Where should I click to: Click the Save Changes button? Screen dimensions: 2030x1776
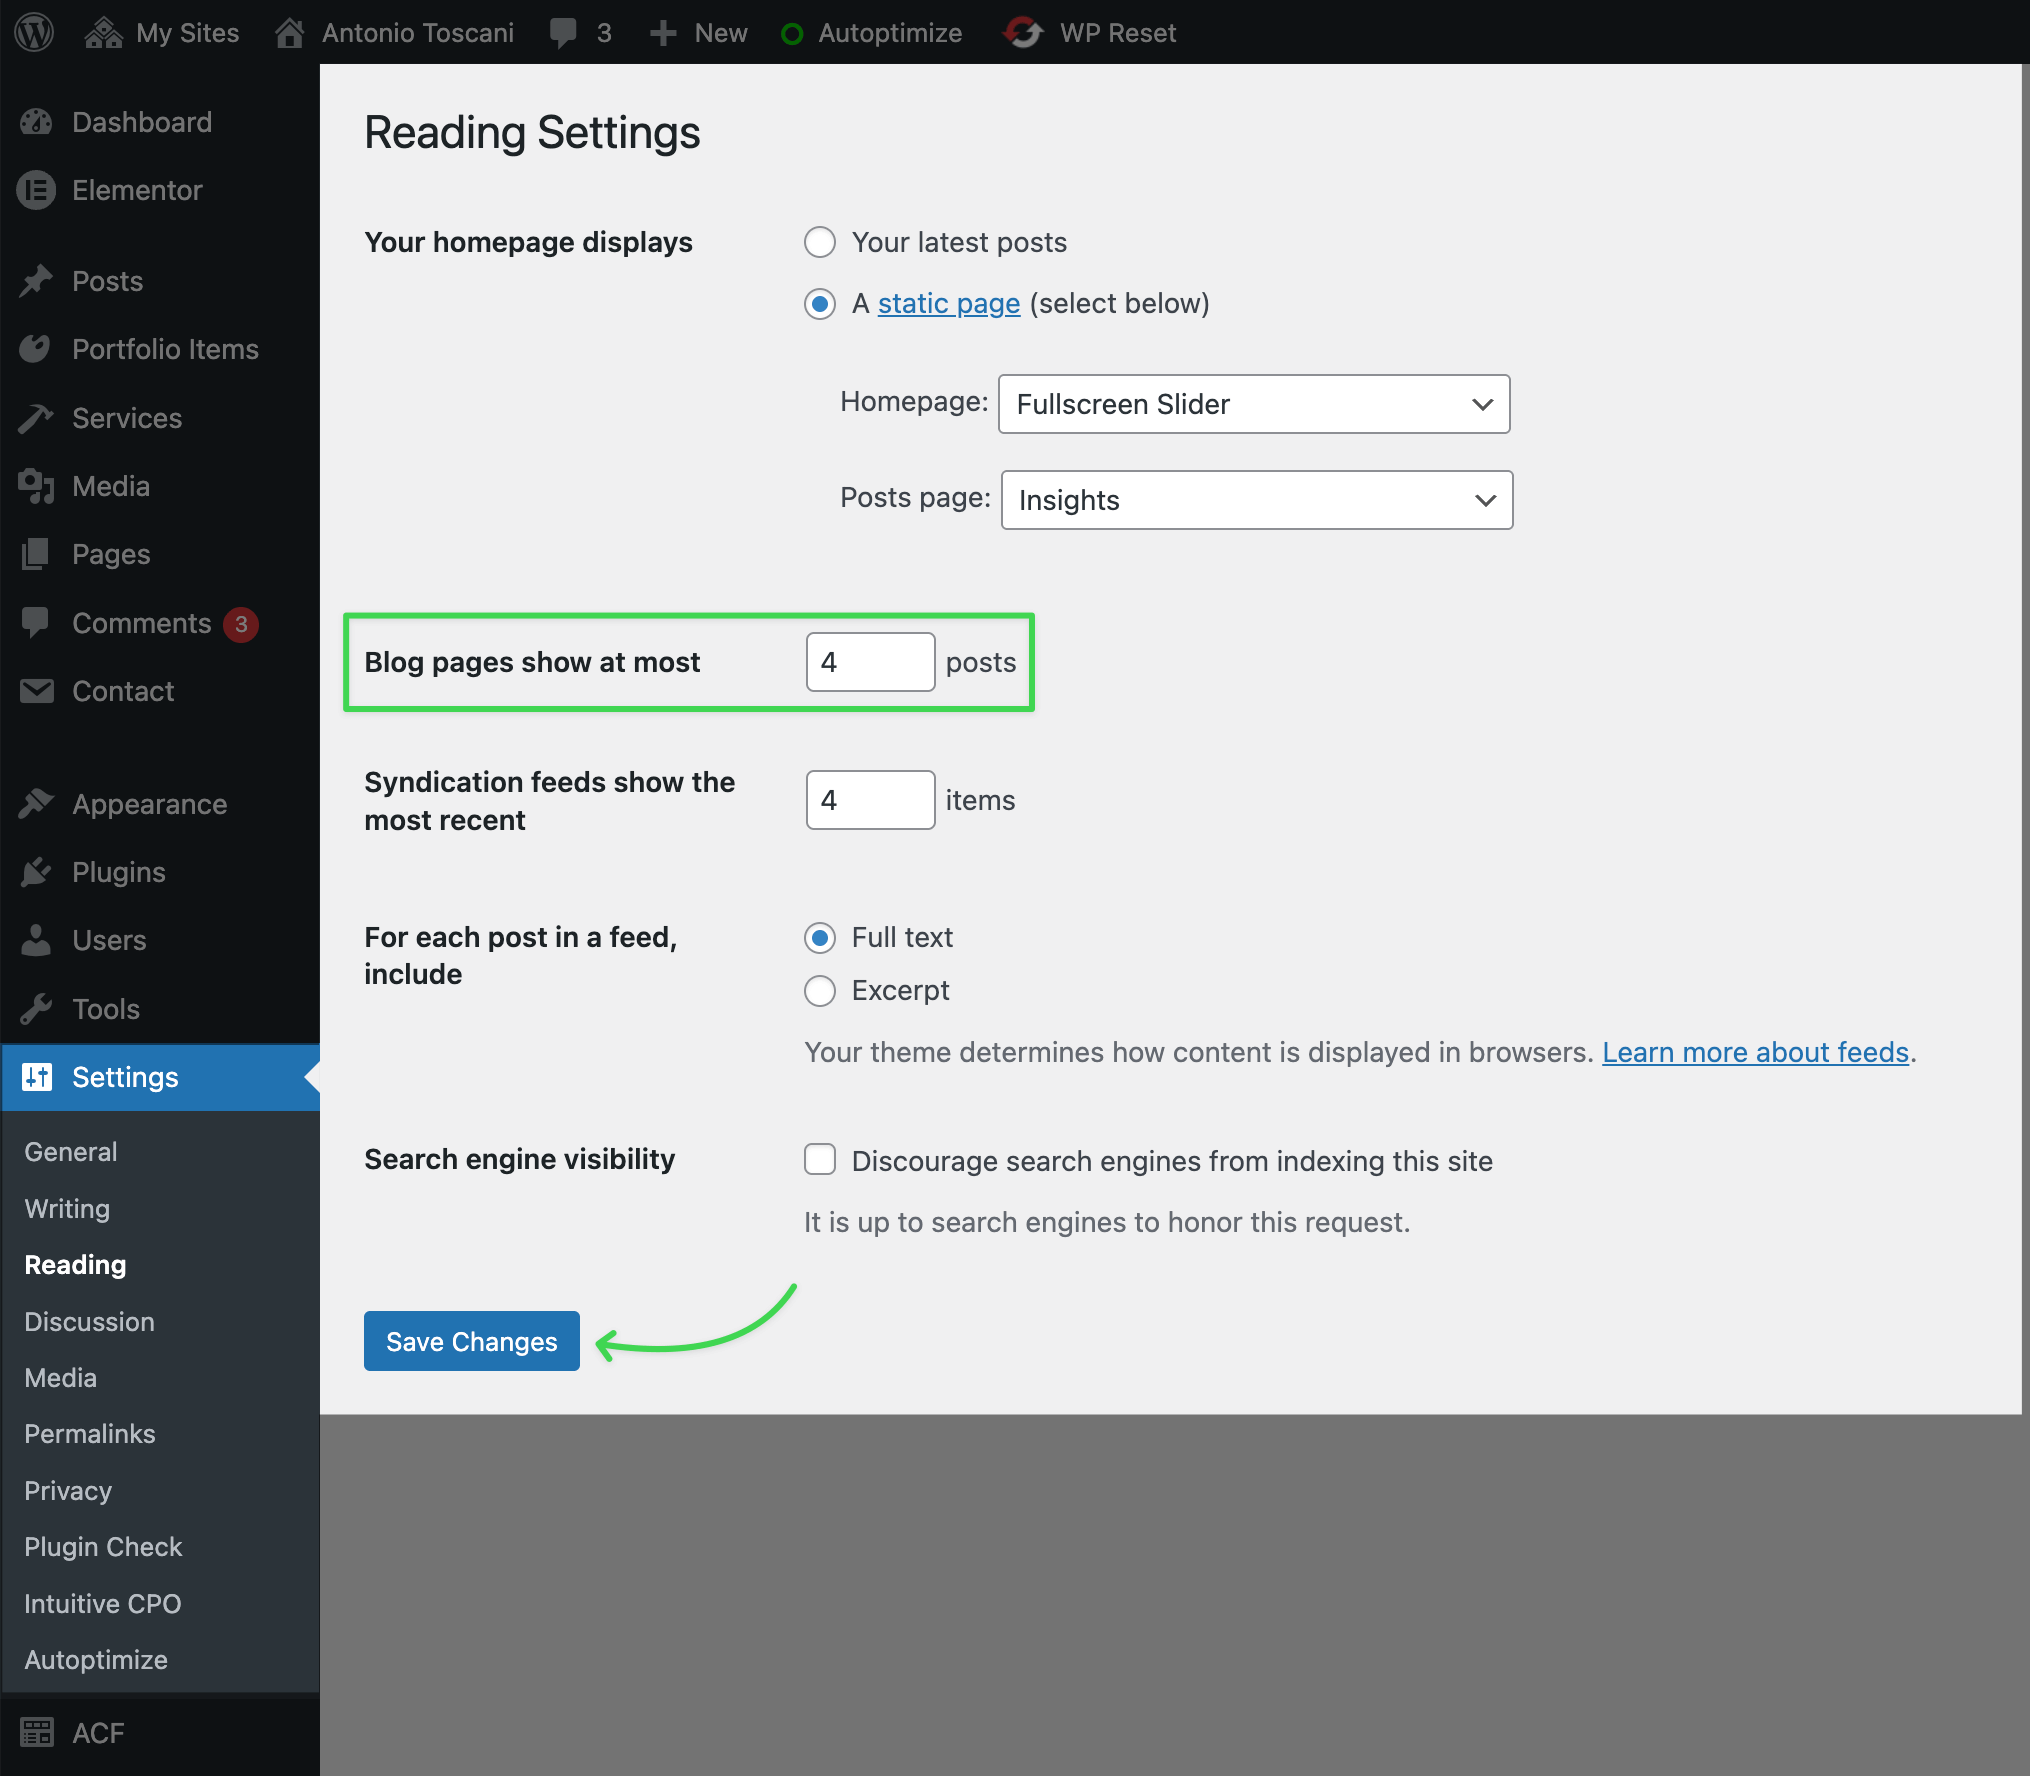tap(471, 1341)
